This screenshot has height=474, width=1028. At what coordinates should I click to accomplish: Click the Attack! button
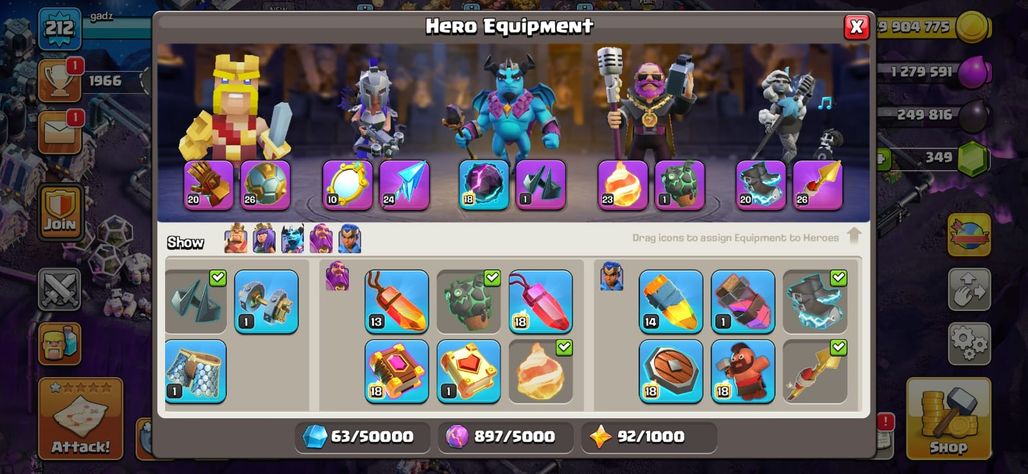tap(81, 418)
